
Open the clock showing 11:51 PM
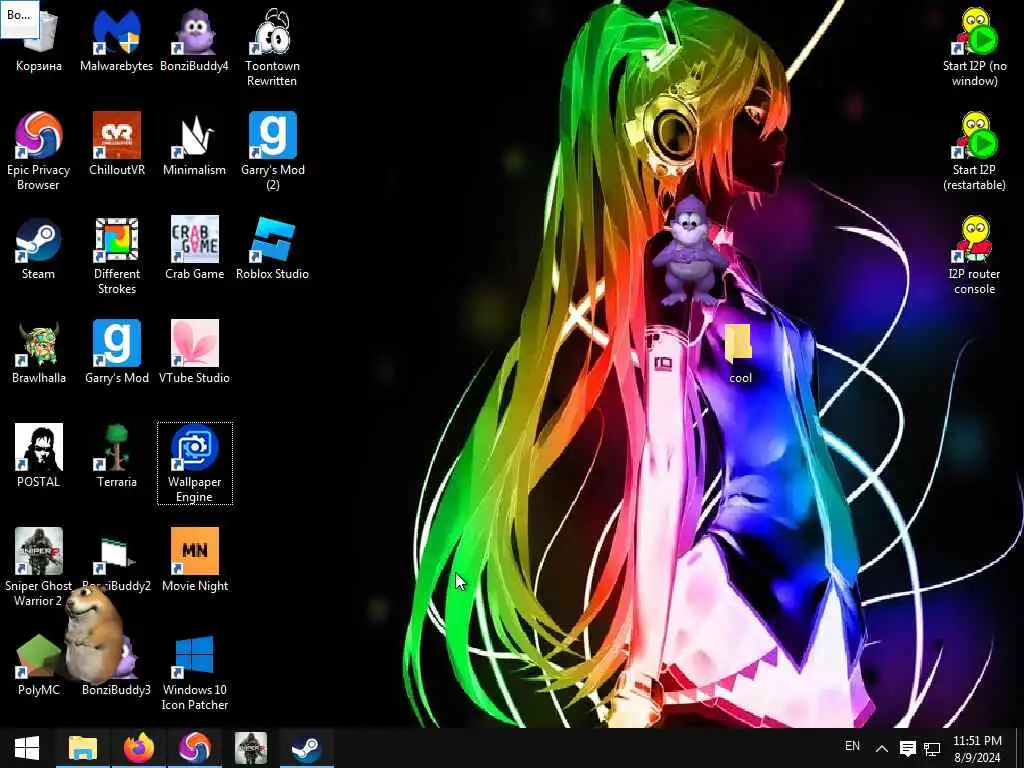click(x=977, y=748)
